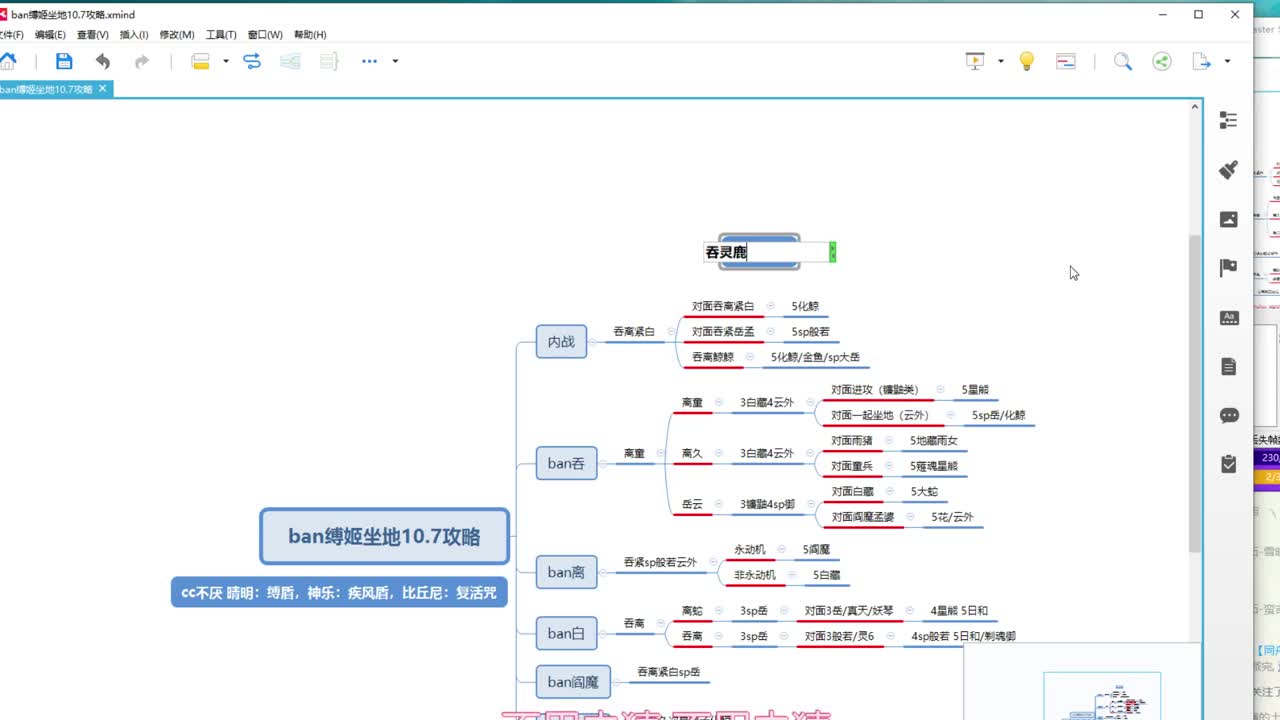Open the zoom search icon
The width and height of the screenshot is (1280, 720).
[x=1122, y=61]
